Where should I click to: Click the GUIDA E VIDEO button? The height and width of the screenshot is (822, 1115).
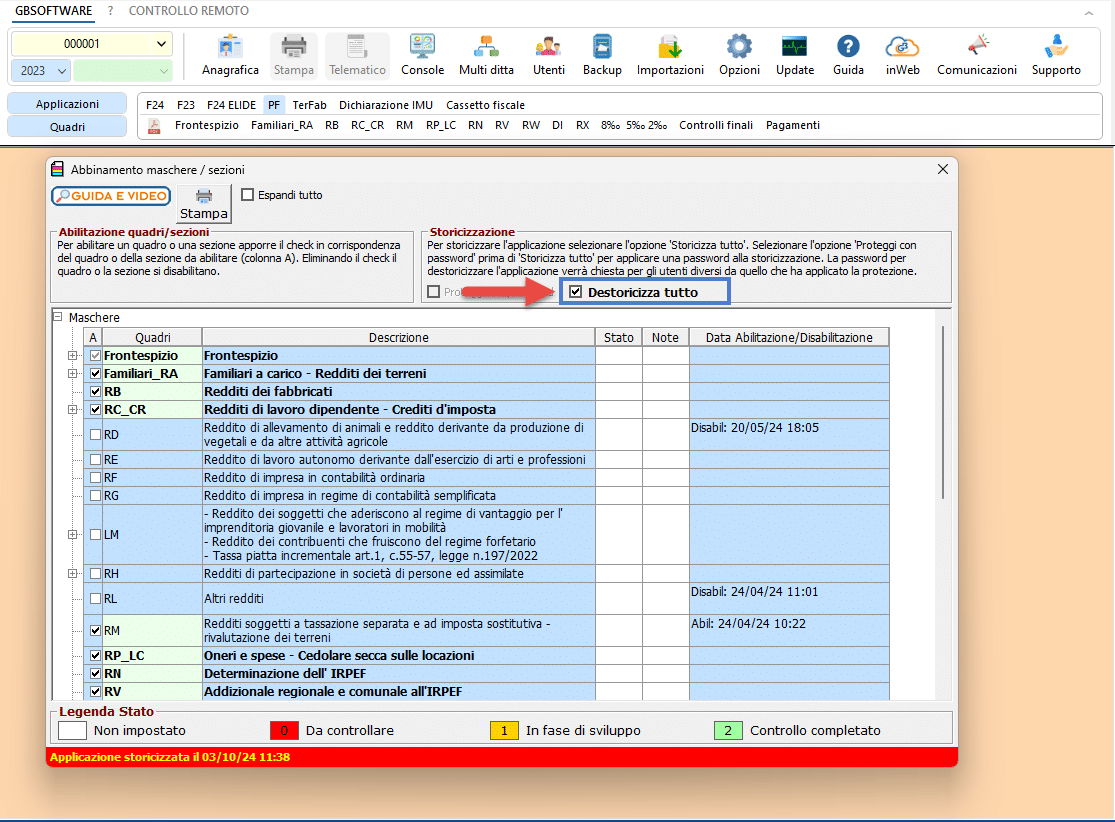pyautogui.click(x=111, y=196)
